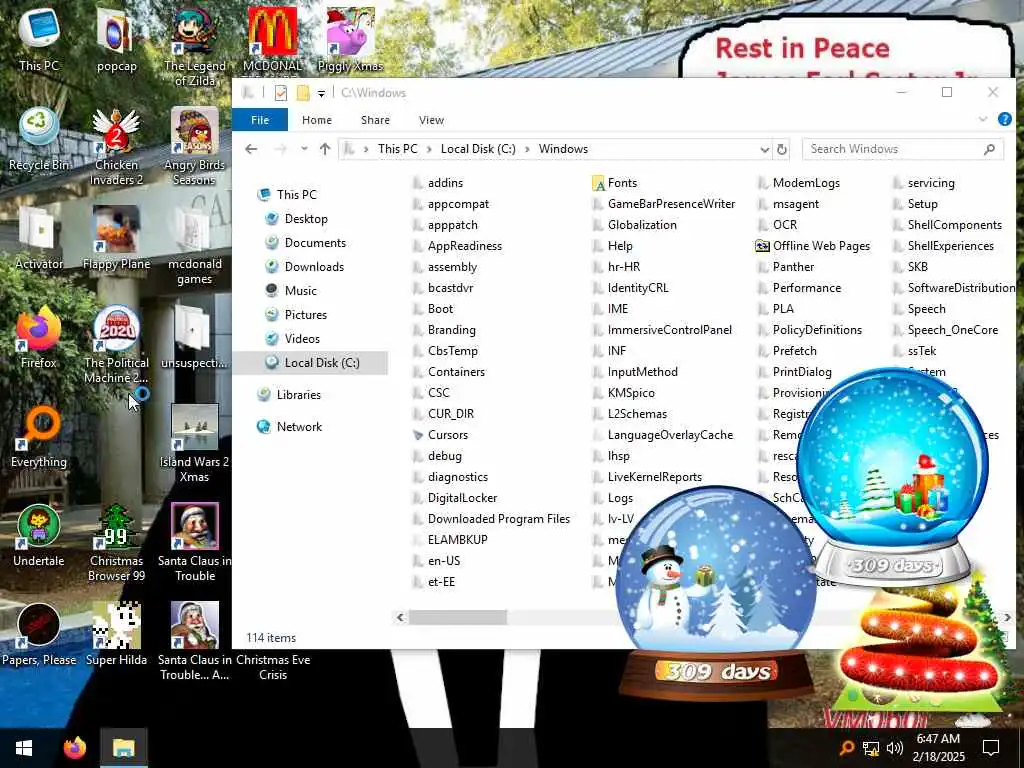Select Pictures in the navigation pane
The width and height of the screenshot is (1024, 768).
305,315
